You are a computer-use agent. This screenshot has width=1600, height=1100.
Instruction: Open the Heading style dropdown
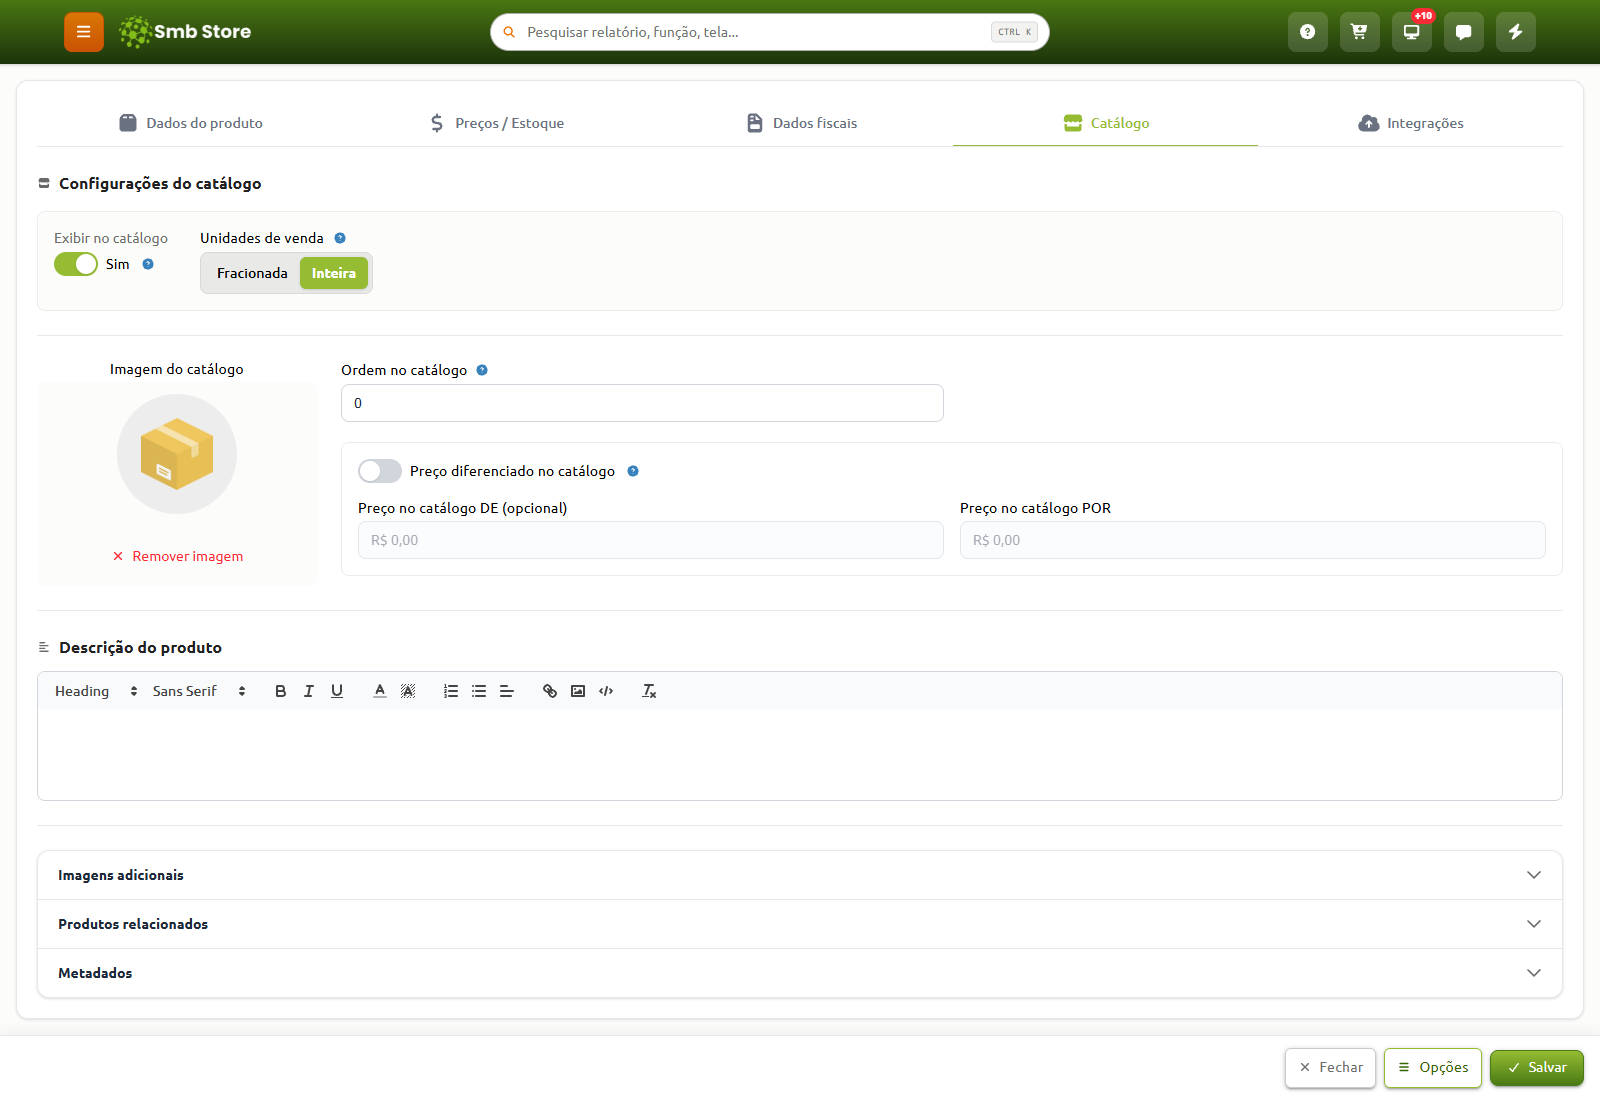96,691
